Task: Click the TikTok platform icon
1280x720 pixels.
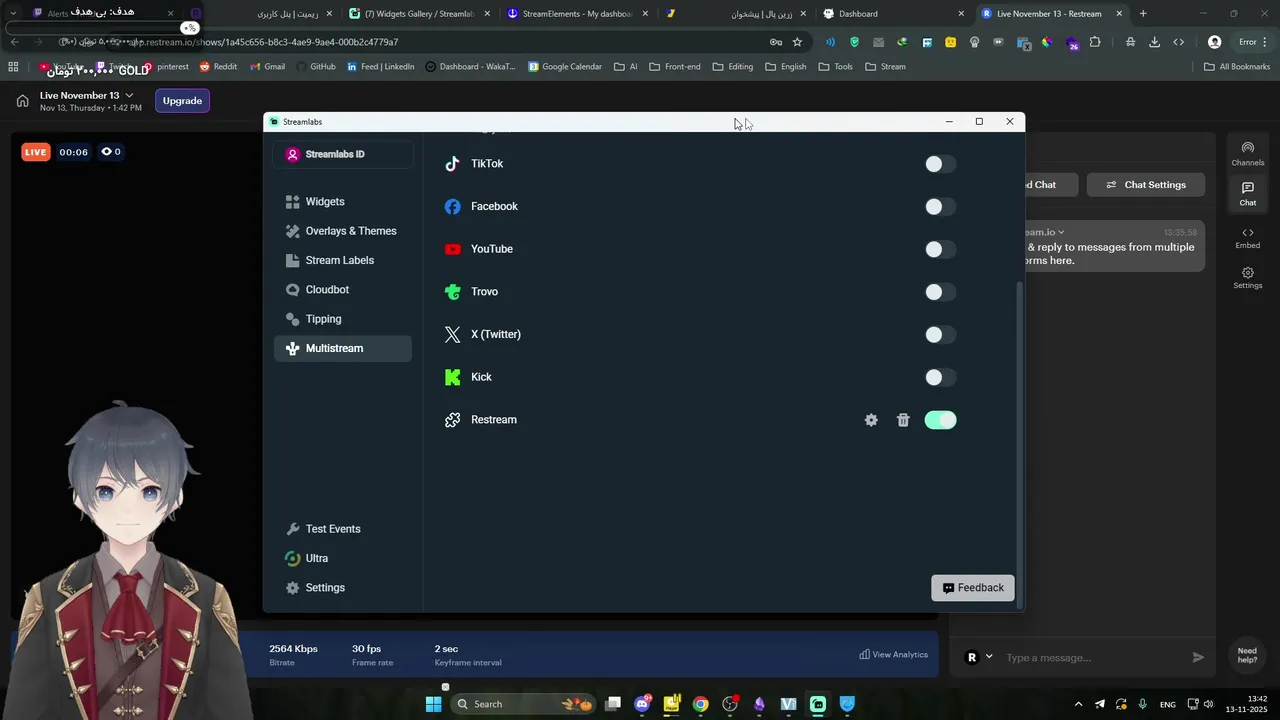Action: pyautogui.click(x=452, y=164)
